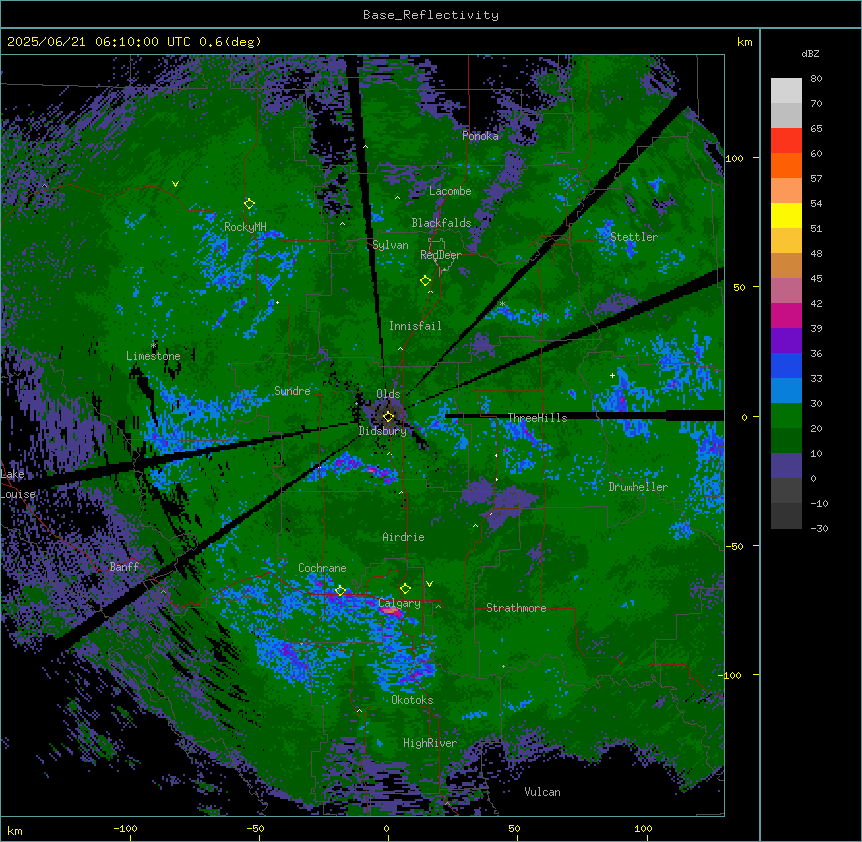The image size is (862, 842).
Task: Select the red 65–60 dBZ legend swatch
Action: pos(786,141)
